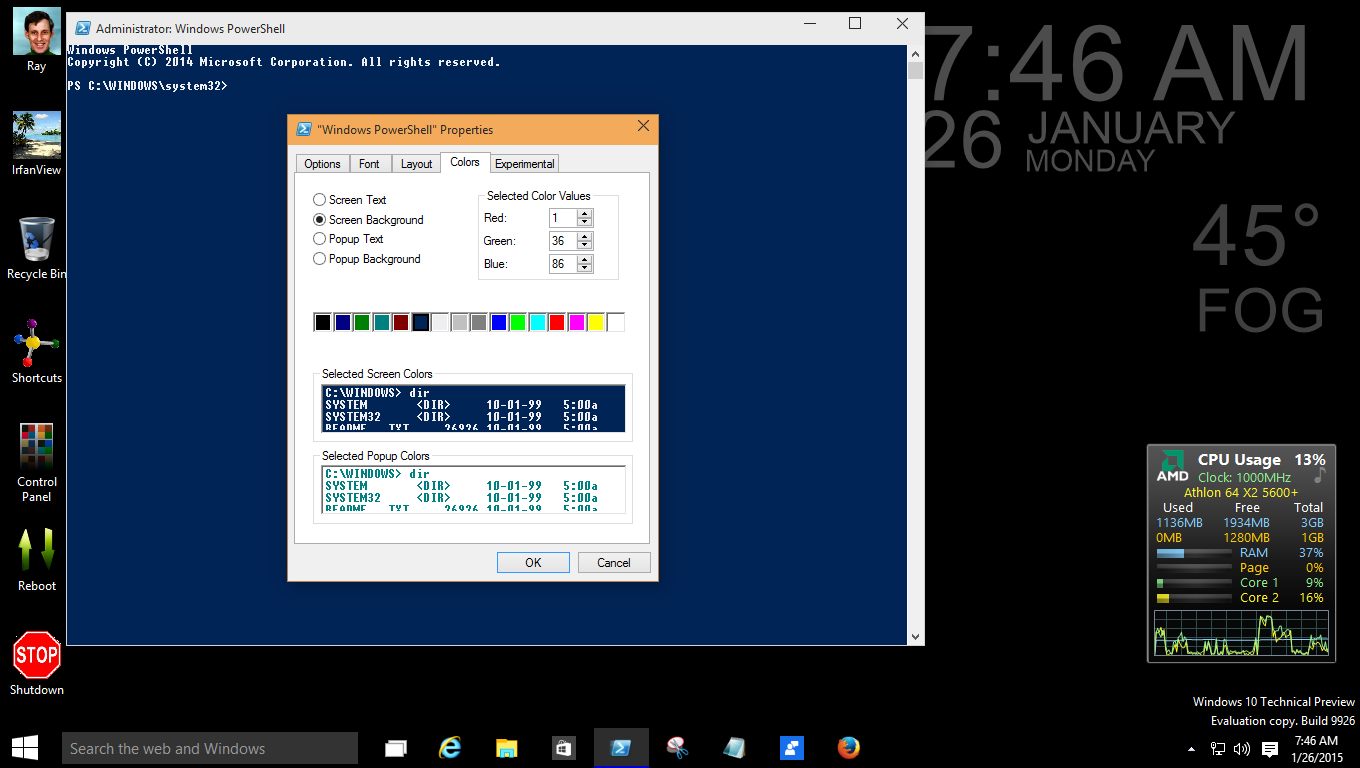The height and width of the screenshot is (768, 1360).
Task: Switch to the Experimental tab
Action: (524, 164)
